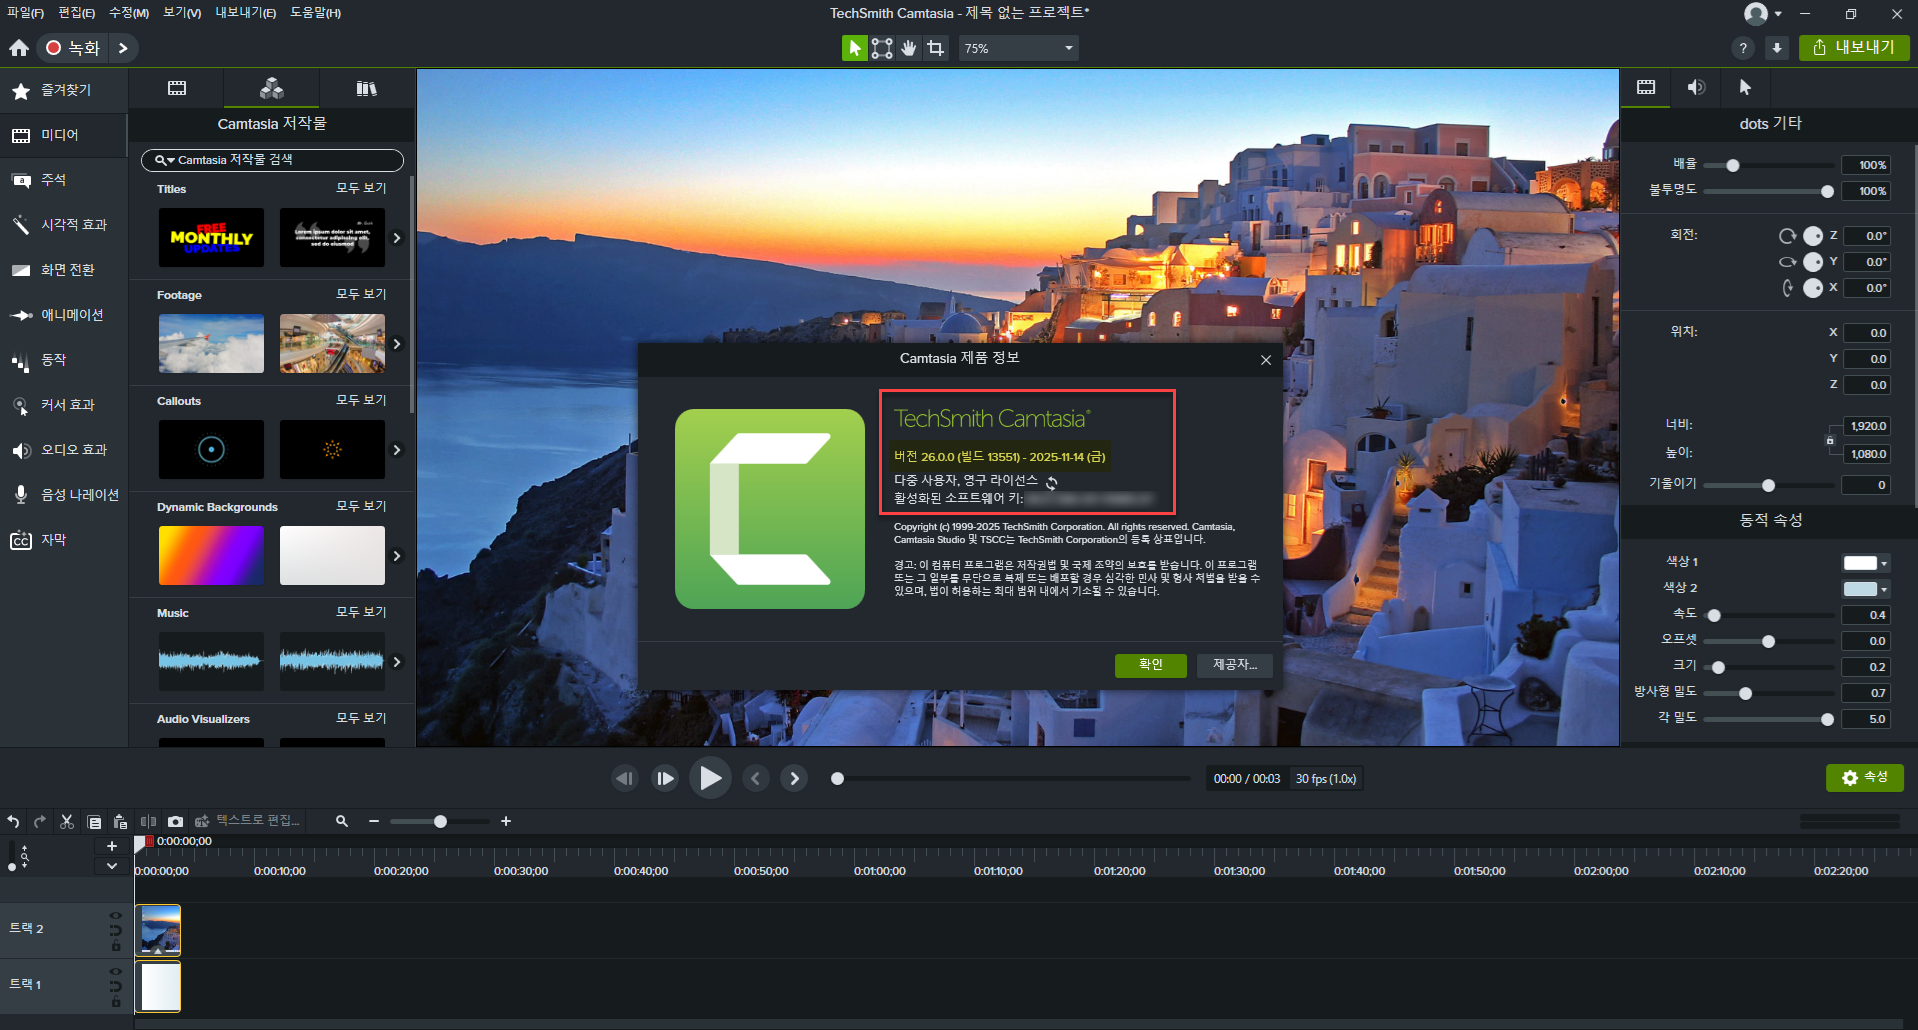Click the green 내보내기 export button
Viewport: 1918px width, 1030px height.
point(1854,48)
